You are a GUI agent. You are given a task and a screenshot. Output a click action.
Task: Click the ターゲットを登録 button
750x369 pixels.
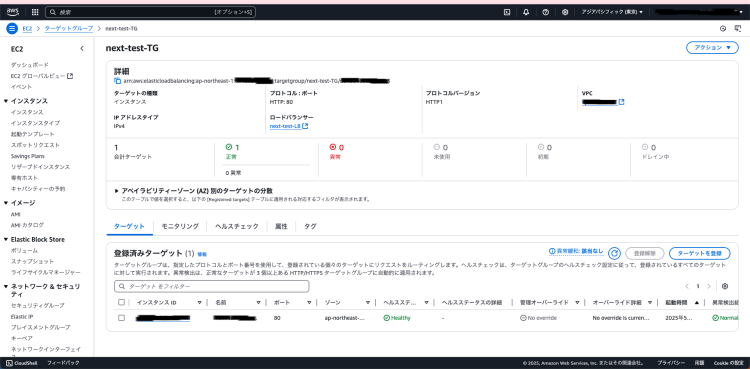[x=700, y=253]
